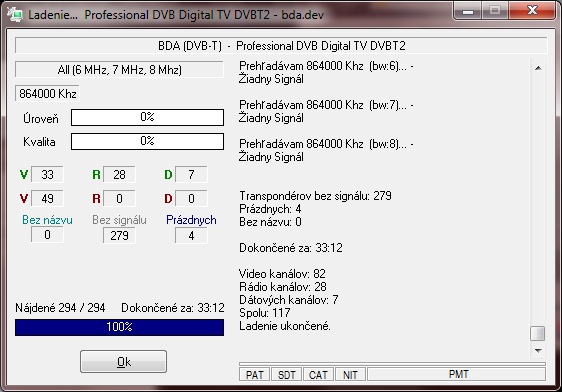This screenshot has height=392, width=562.
Task: Click the Nájdené 294 / 294 text
Action: (x=60, y=308)
